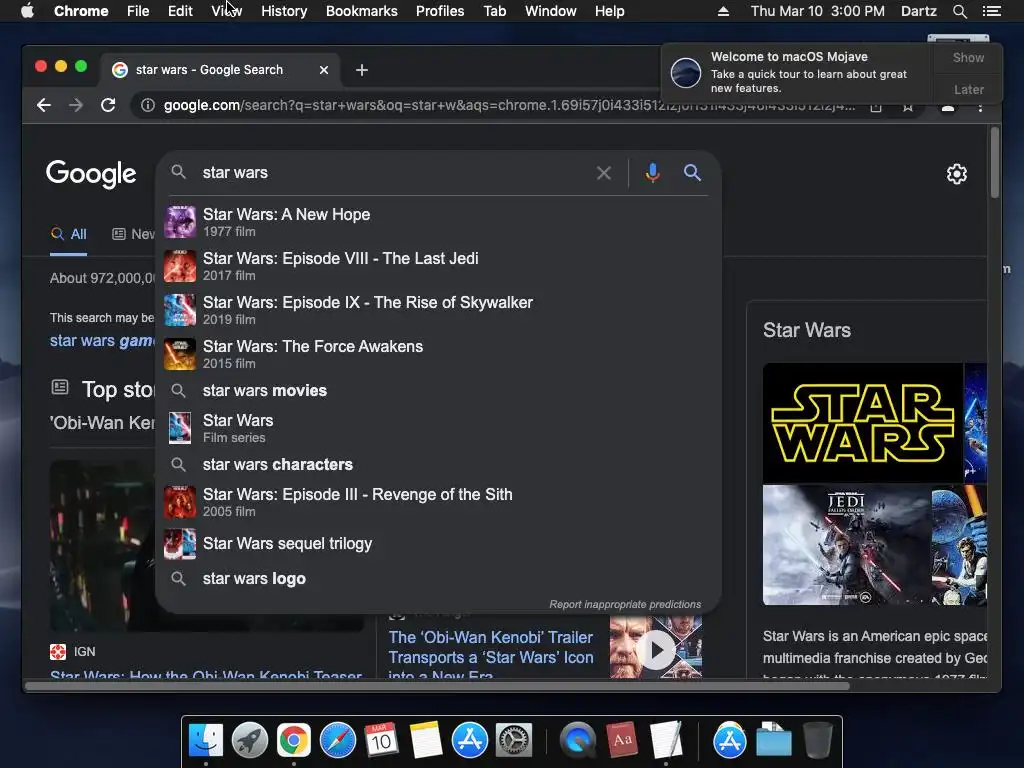Open Dictionary app in the dock
The image size is (1024, 768).
pyautogui.click(x=622, y=741)
